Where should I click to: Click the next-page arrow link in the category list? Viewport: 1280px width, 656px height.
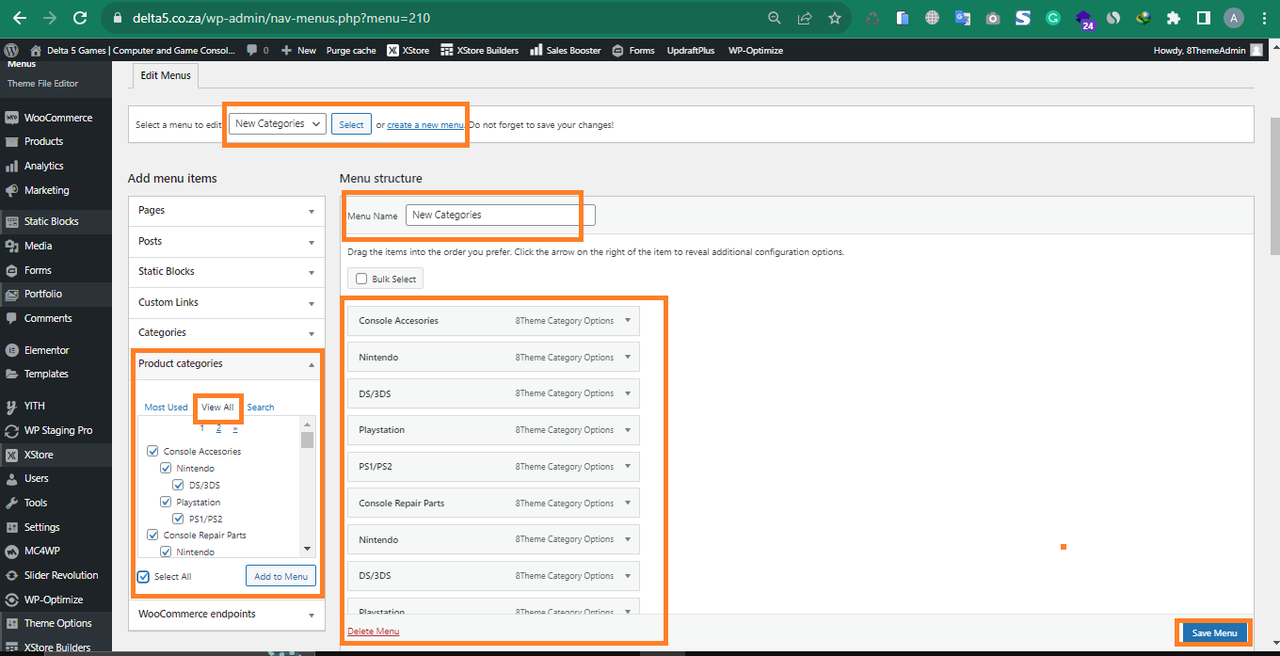click(235, 428)
